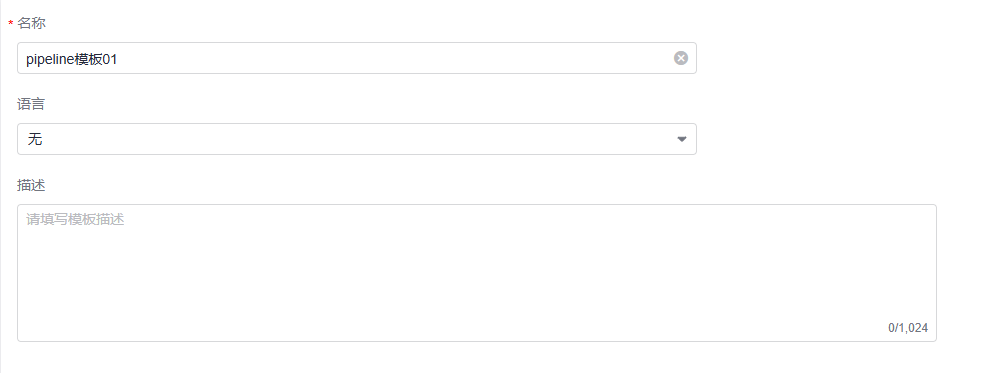
Task: Open the 语言 dropdown showing 无
Action: (356, 139)
